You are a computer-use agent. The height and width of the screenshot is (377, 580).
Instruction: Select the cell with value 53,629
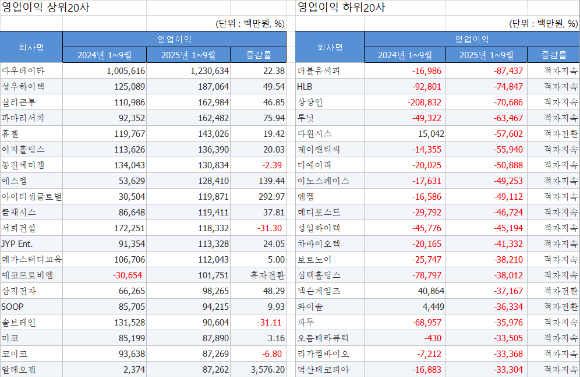coord(105,181)
